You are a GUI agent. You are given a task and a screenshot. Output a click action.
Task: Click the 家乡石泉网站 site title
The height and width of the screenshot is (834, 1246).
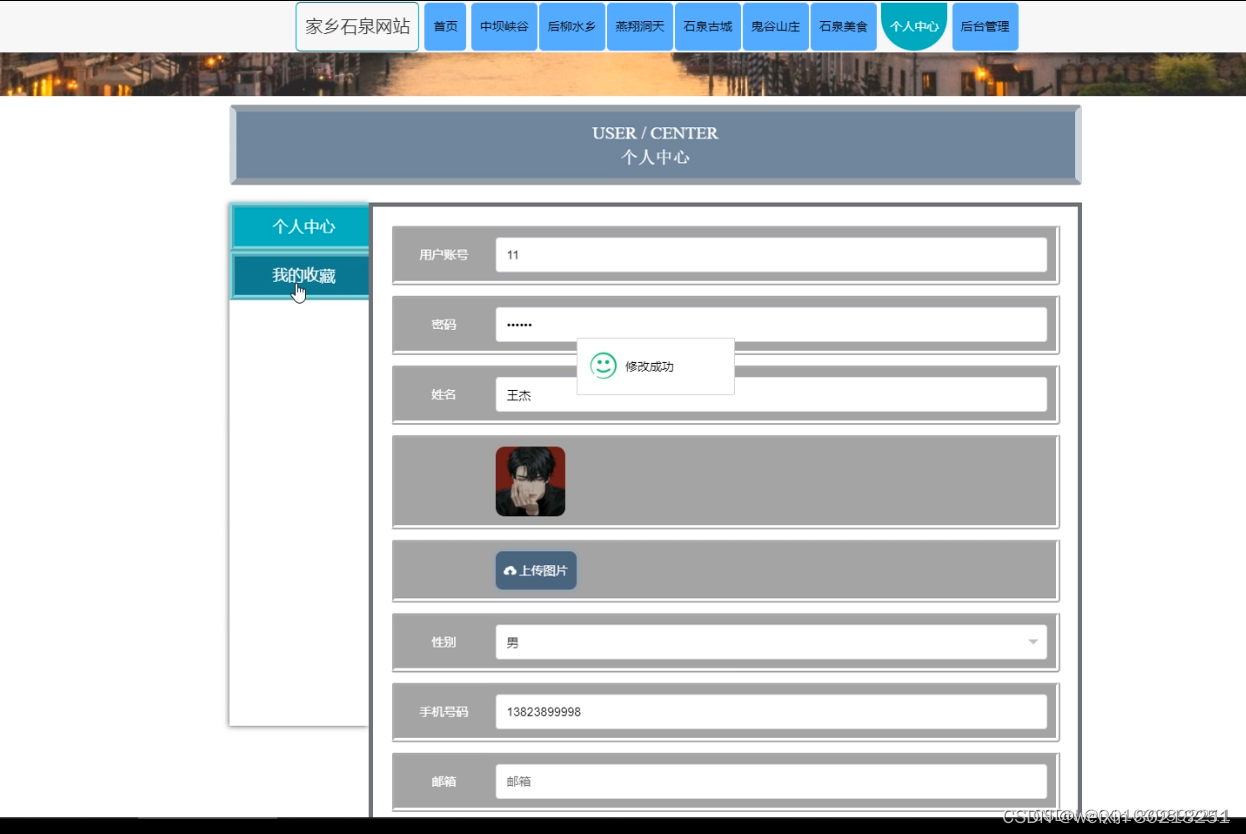(356, 27)
